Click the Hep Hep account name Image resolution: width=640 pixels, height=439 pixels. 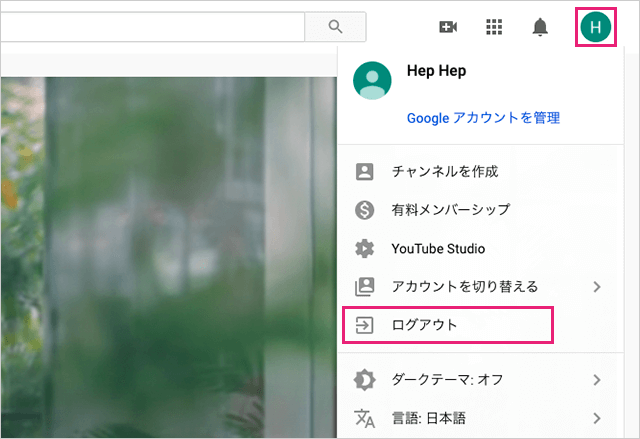coord(436,72)
